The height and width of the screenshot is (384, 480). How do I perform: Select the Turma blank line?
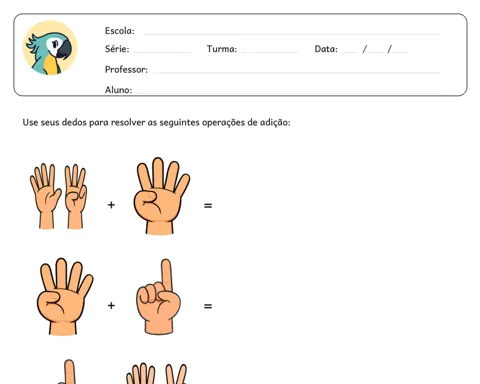pos(270,52)
